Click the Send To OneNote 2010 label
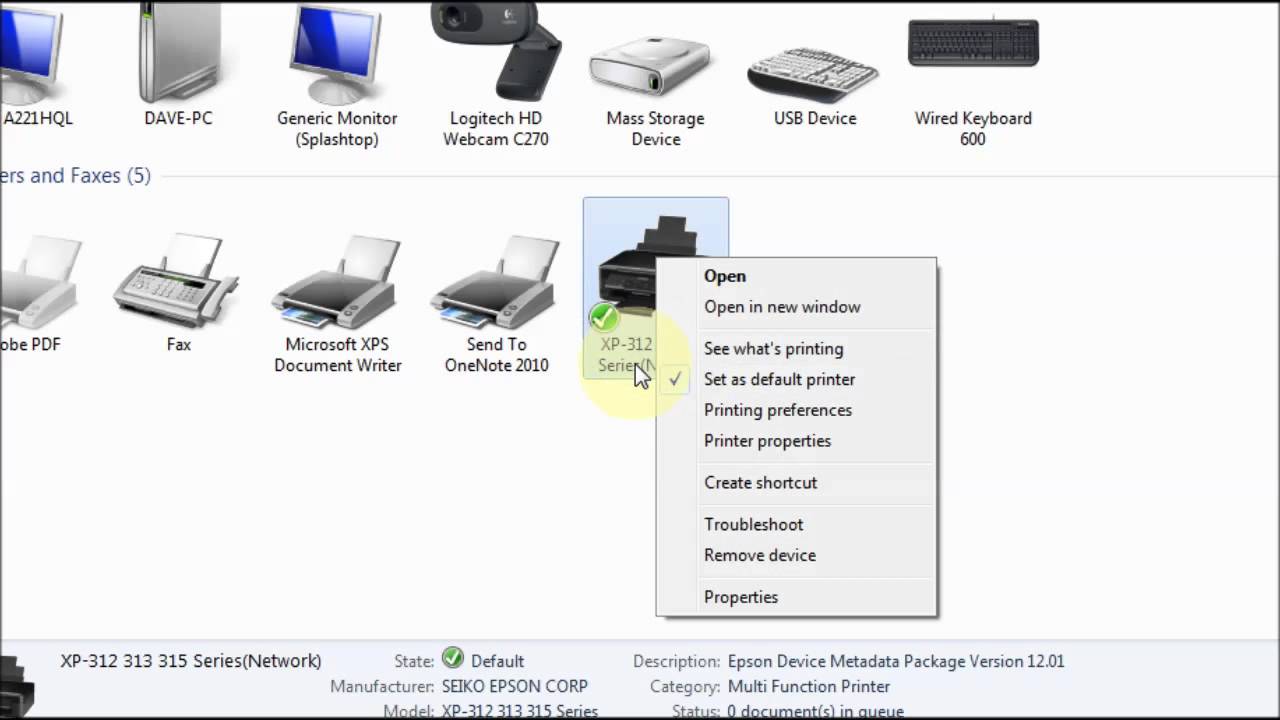 click(496, 354)
